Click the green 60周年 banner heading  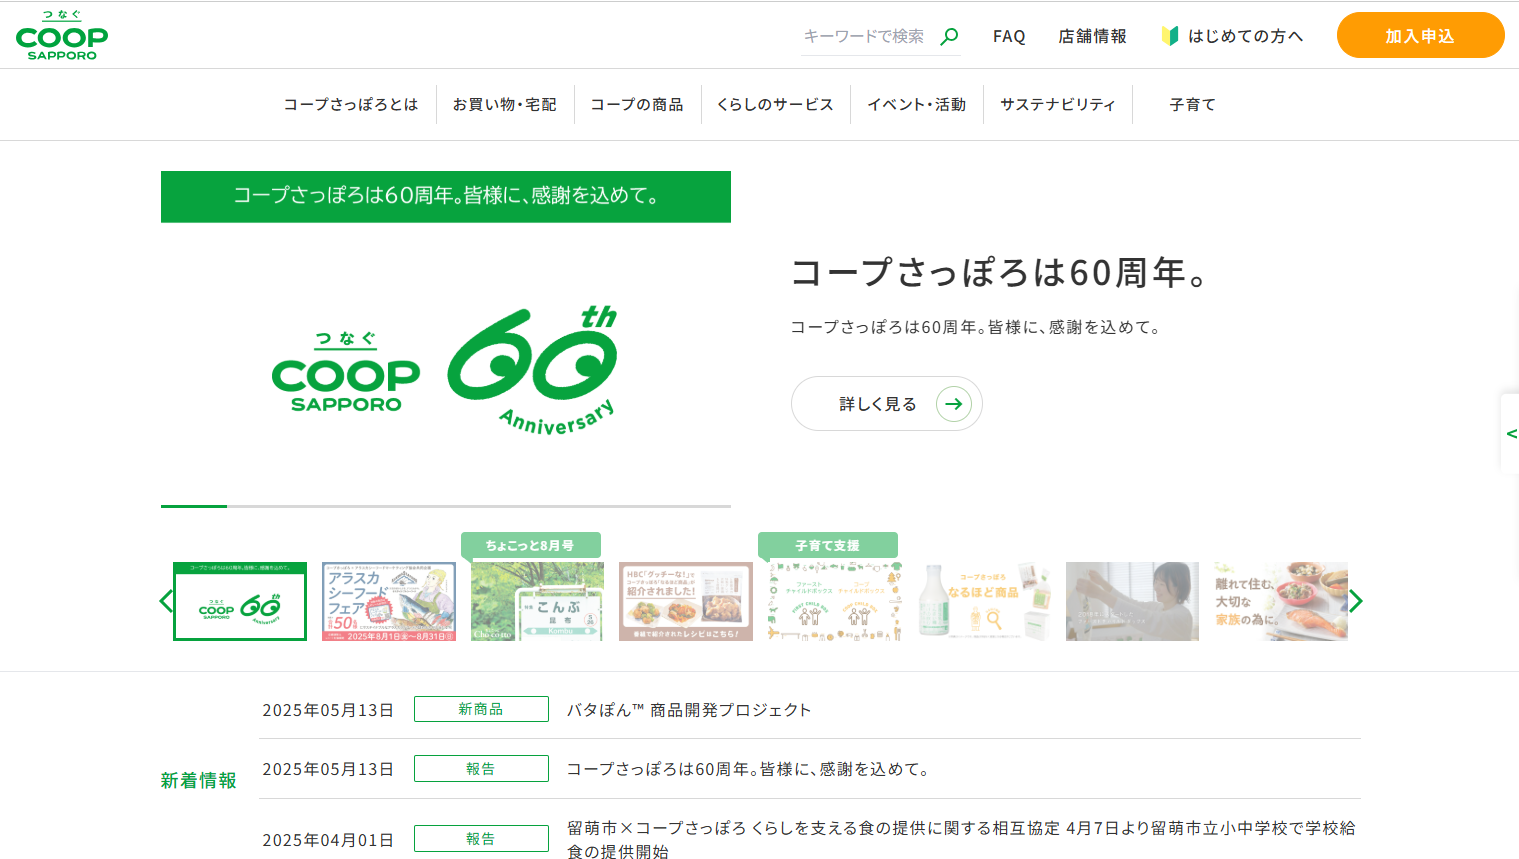[446, 196]
